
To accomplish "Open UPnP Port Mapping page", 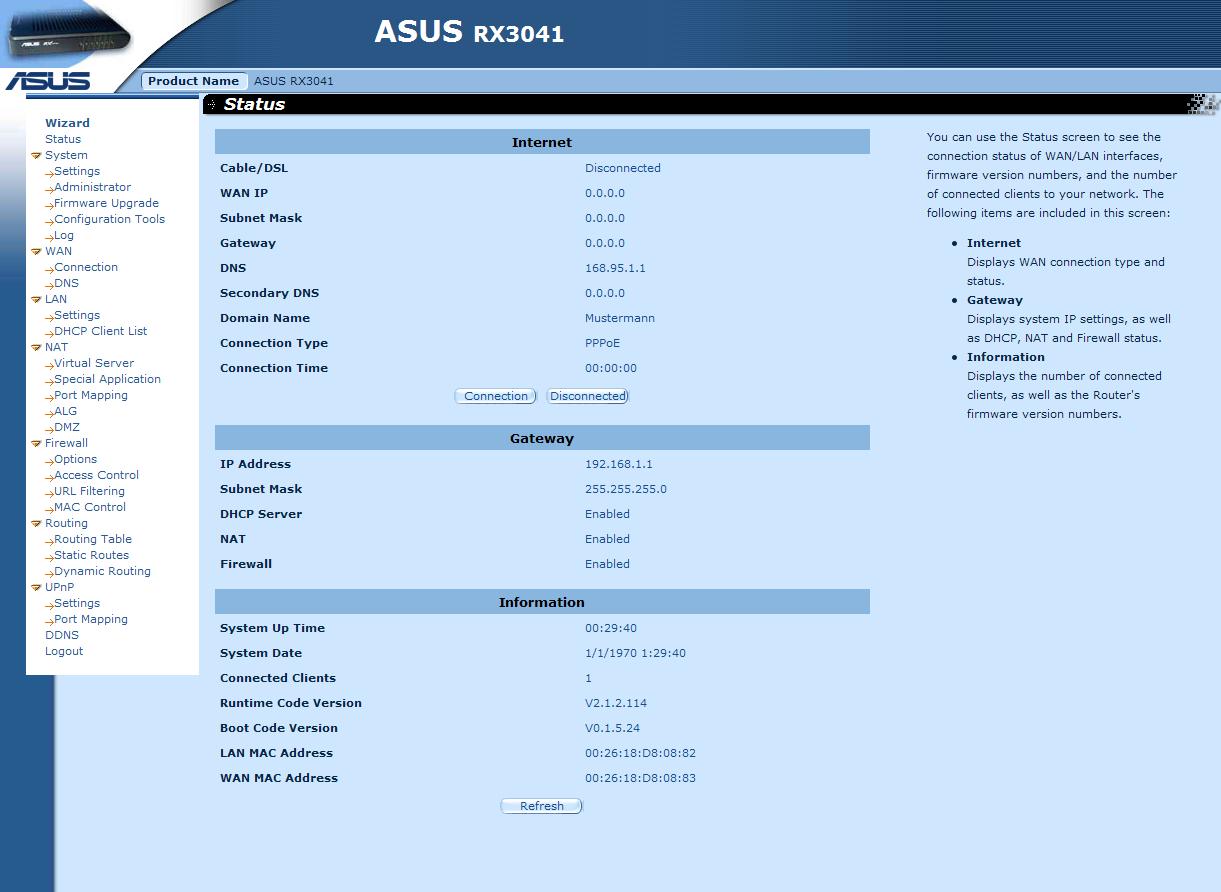I will tap(91, 619).
